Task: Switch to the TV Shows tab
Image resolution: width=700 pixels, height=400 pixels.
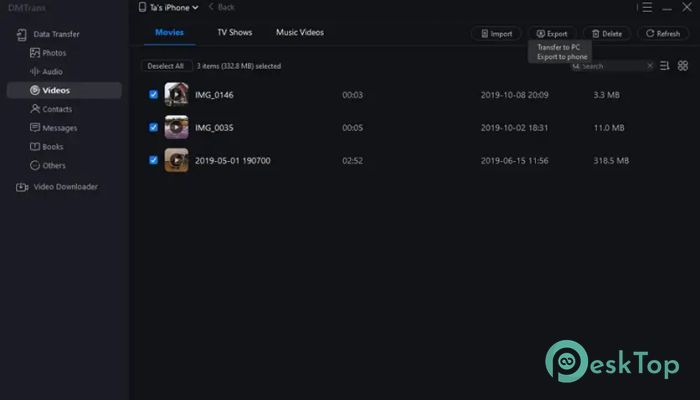Action: tap(235, 32)
